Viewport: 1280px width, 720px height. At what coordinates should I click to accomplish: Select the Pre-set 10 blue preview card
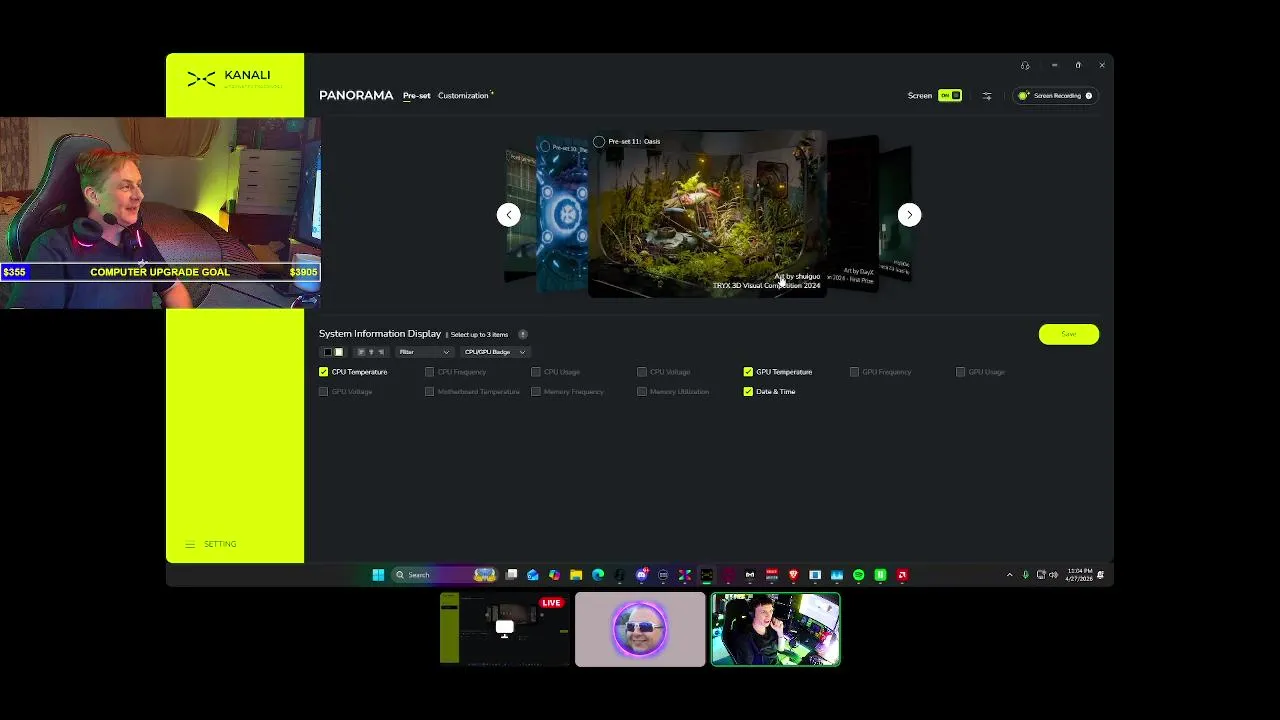(x=562, y=215)
